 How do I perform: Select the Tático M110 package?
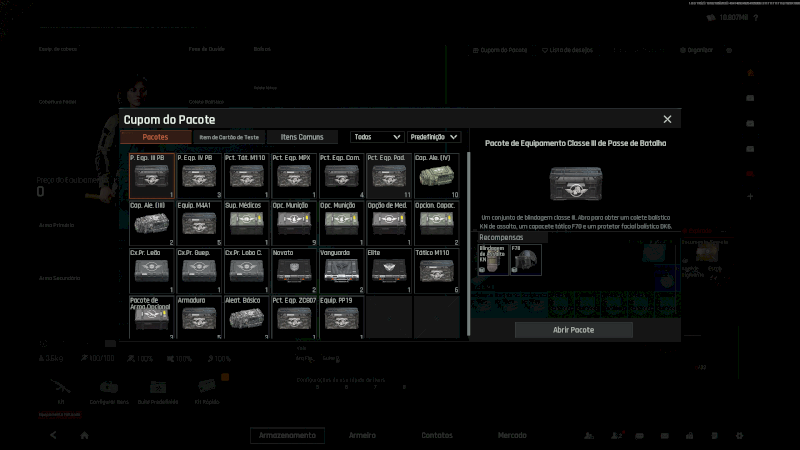(436, 270)
